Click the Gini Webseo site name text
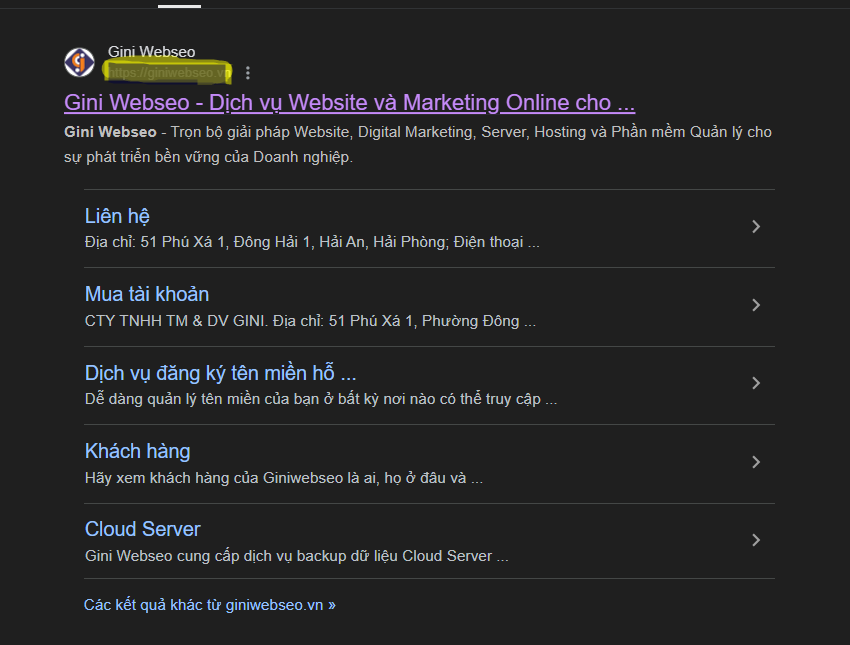Viewport: 850px width, 645px height. pyautogui.click(x=151, y=52)
